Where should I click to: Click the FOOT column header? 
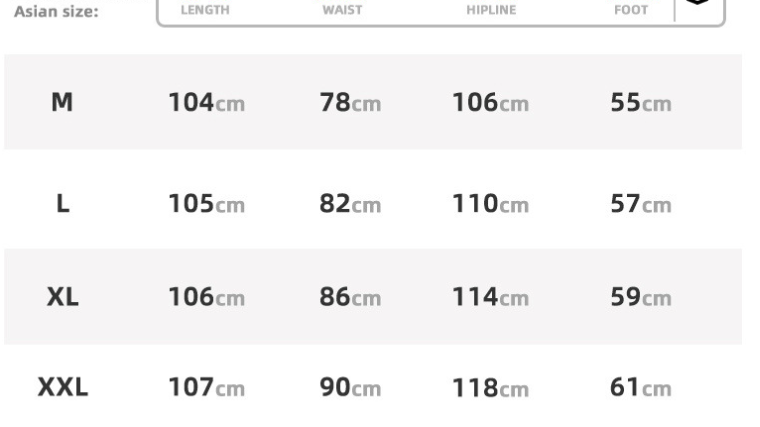coord(631,10)
